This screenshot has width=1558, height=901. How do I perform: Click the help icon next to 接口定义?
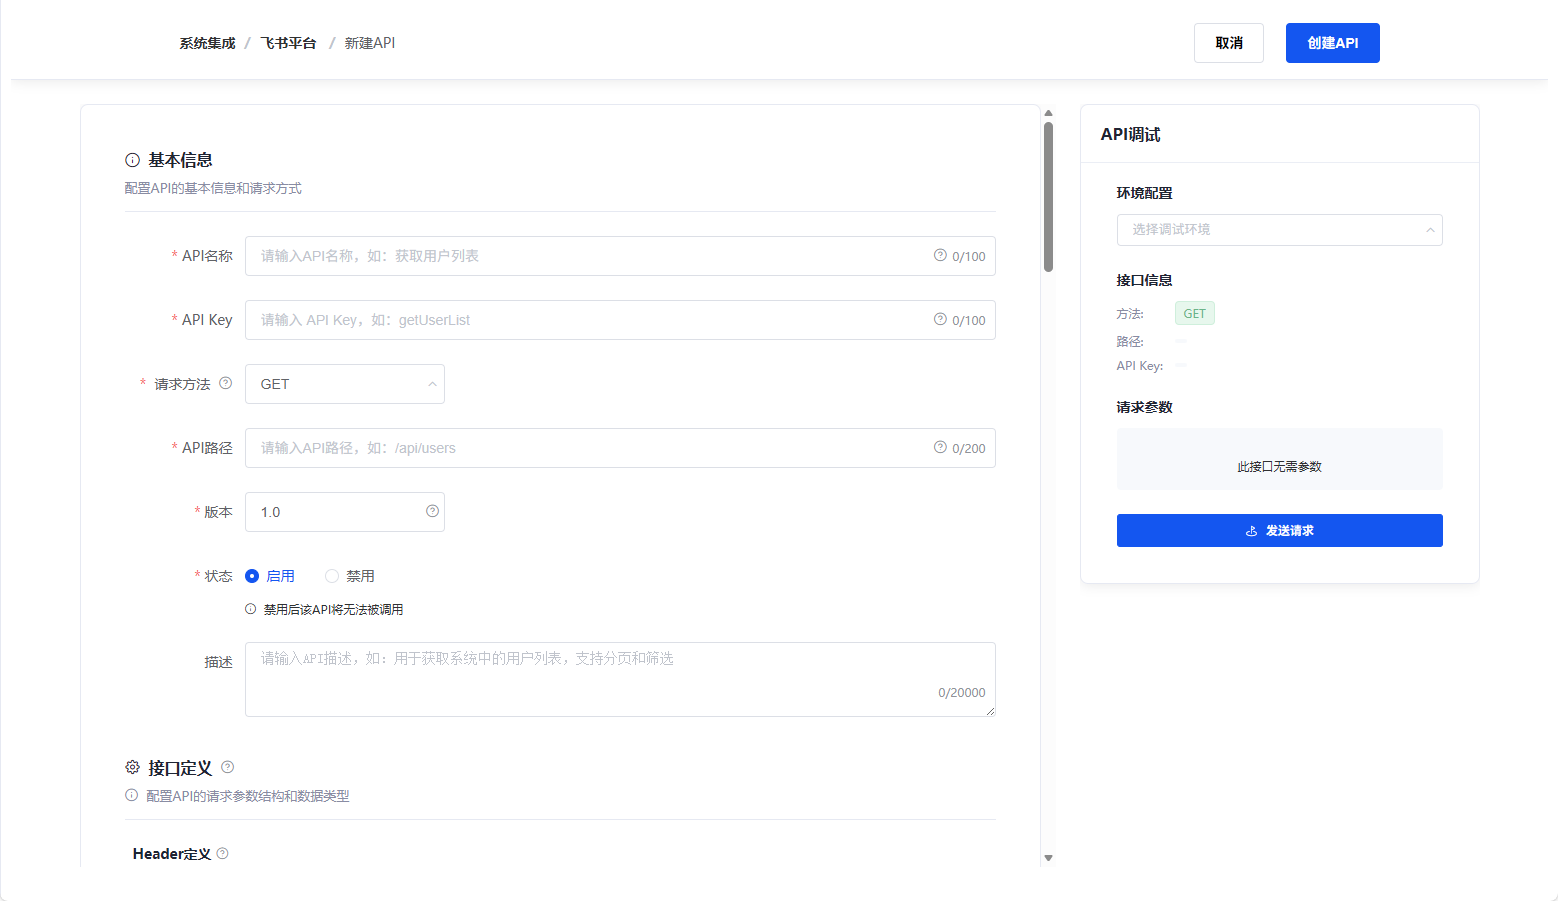point(228,767)
